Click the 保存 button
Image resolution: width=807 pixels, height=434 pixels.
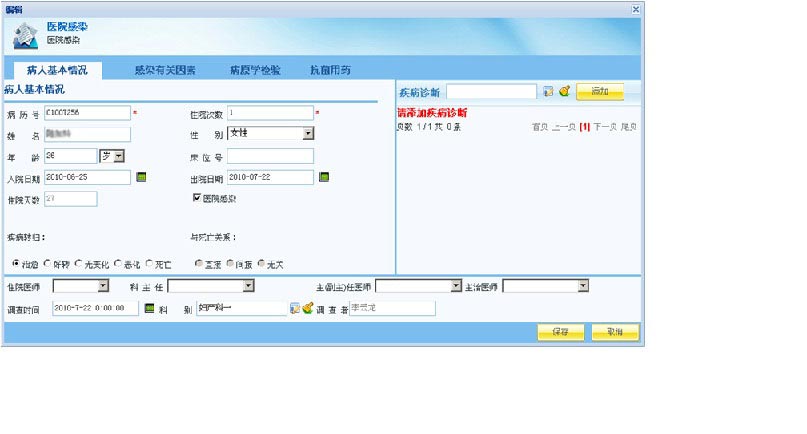(x=560, y=332)
